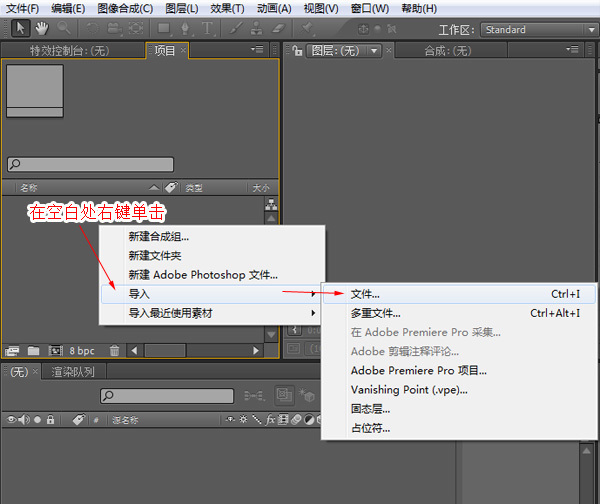Toggle the adjustment layer switch column
The width and height of the screenshot is (600, 504).
(x=309, y=420)
